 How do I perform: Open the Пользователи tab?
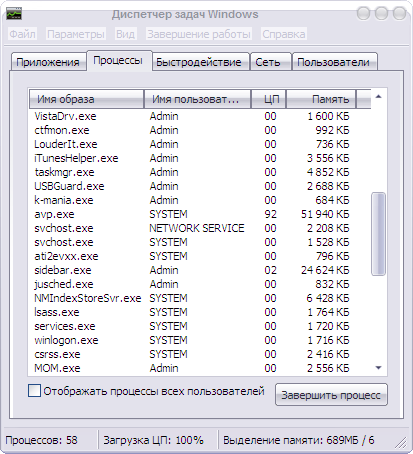[333, 62]
